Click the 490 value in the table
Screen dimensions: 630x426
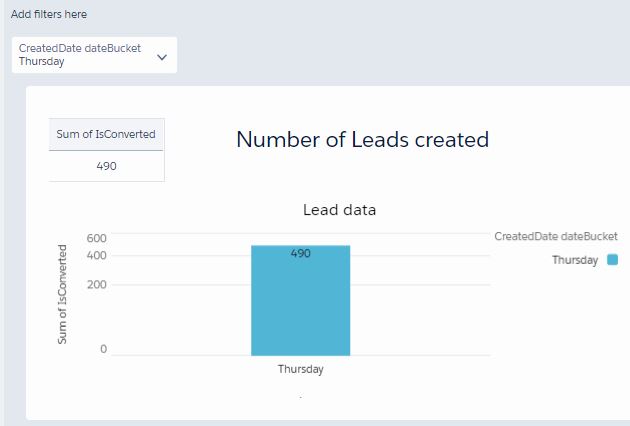[107, 166]
